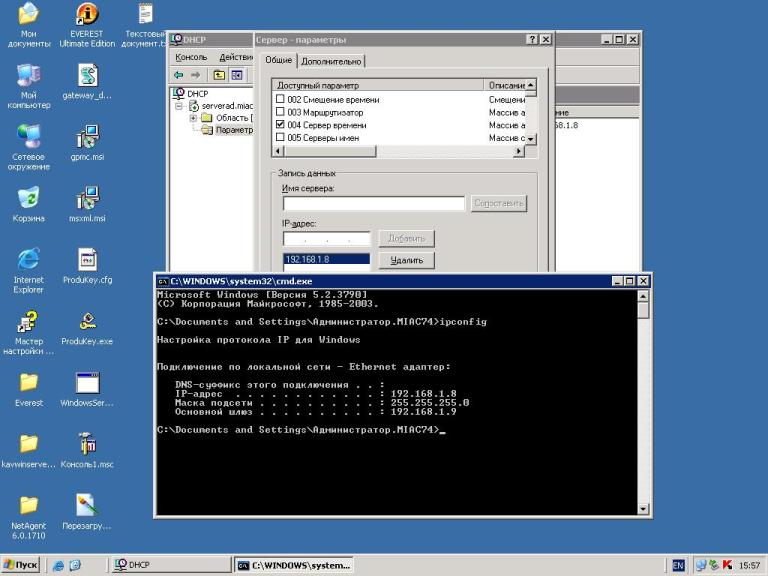Viewport: 768px width, 576px height.
Task: Click the options list horizontal scrollbar
Action: 399,151
